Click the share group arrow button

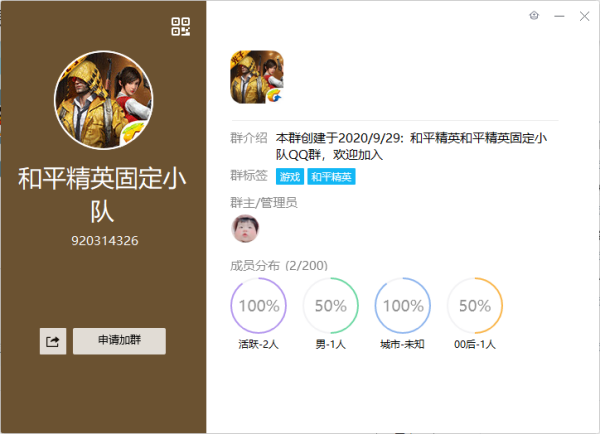(x=53, y=341)
